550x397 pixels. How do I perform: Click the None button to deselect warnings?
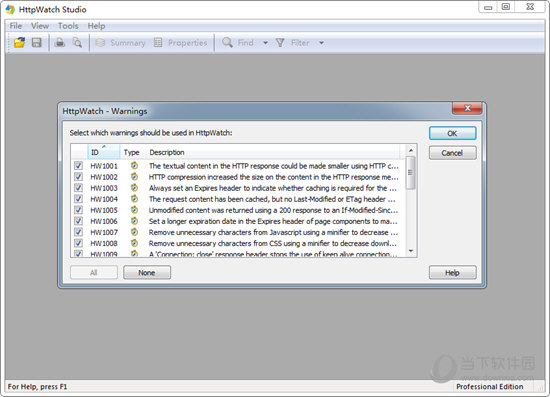tap(147, 272)
